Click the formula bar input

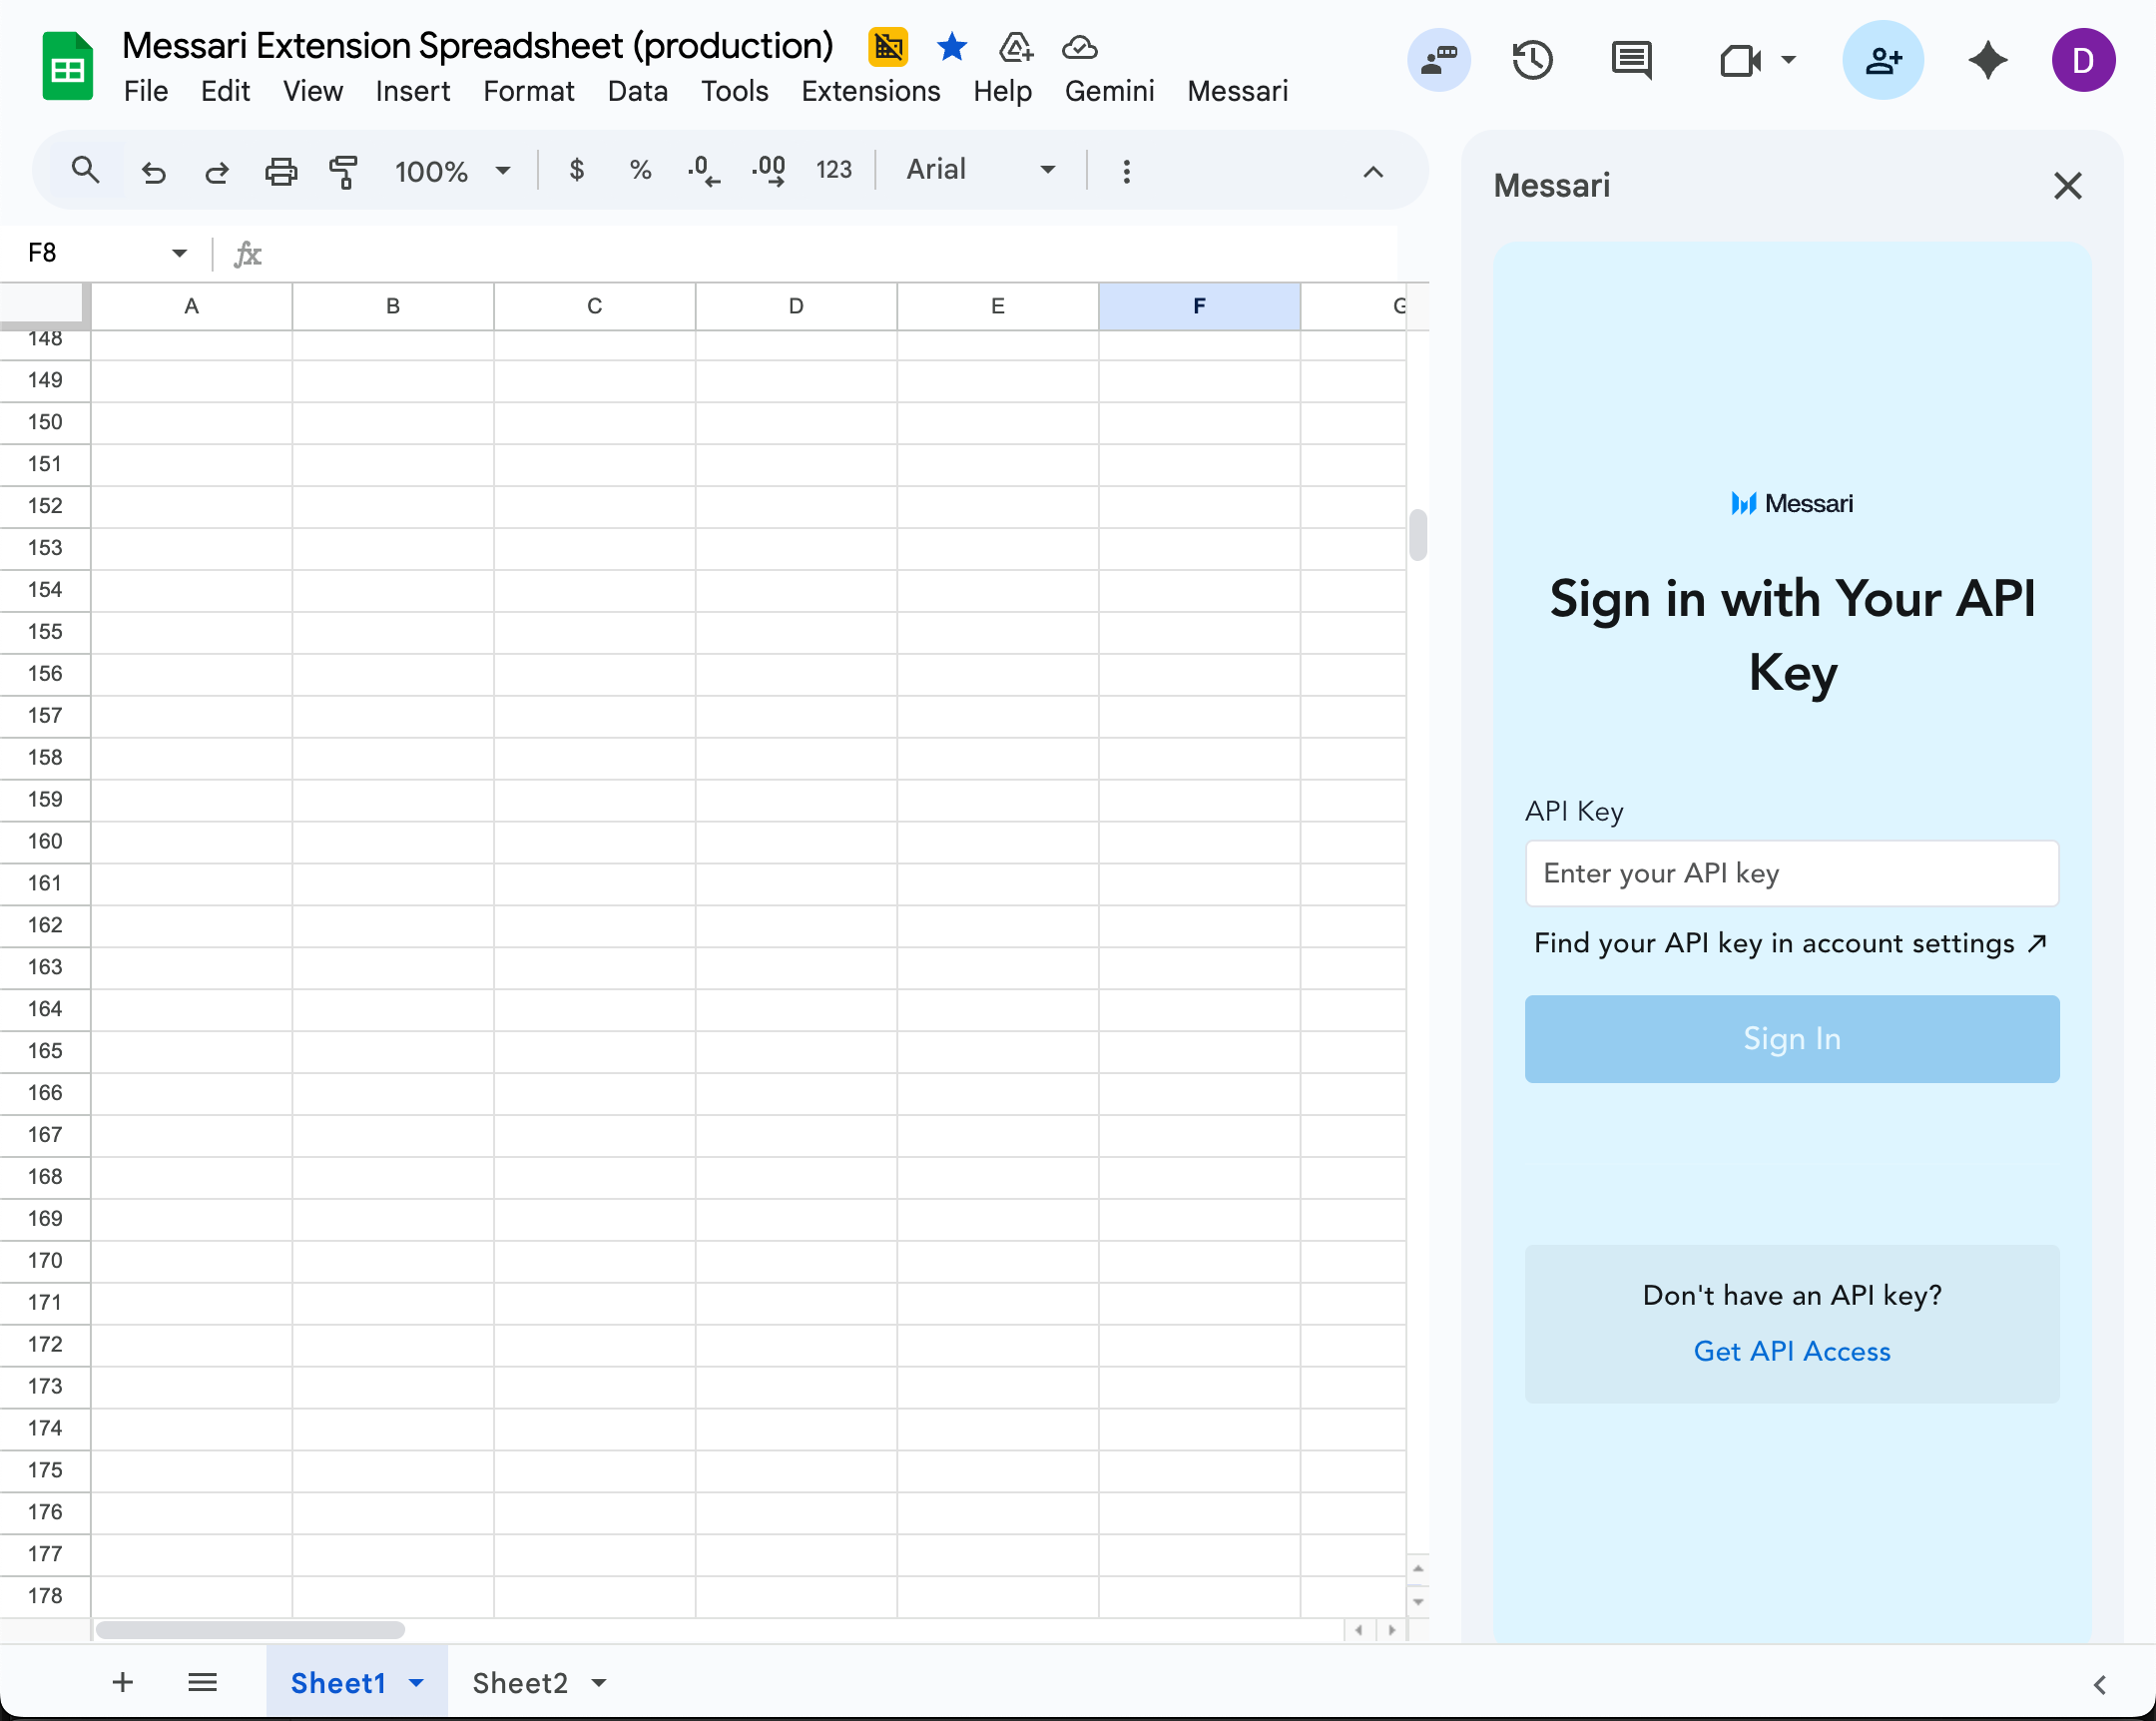pyautogui.click(x=830, y=253)
